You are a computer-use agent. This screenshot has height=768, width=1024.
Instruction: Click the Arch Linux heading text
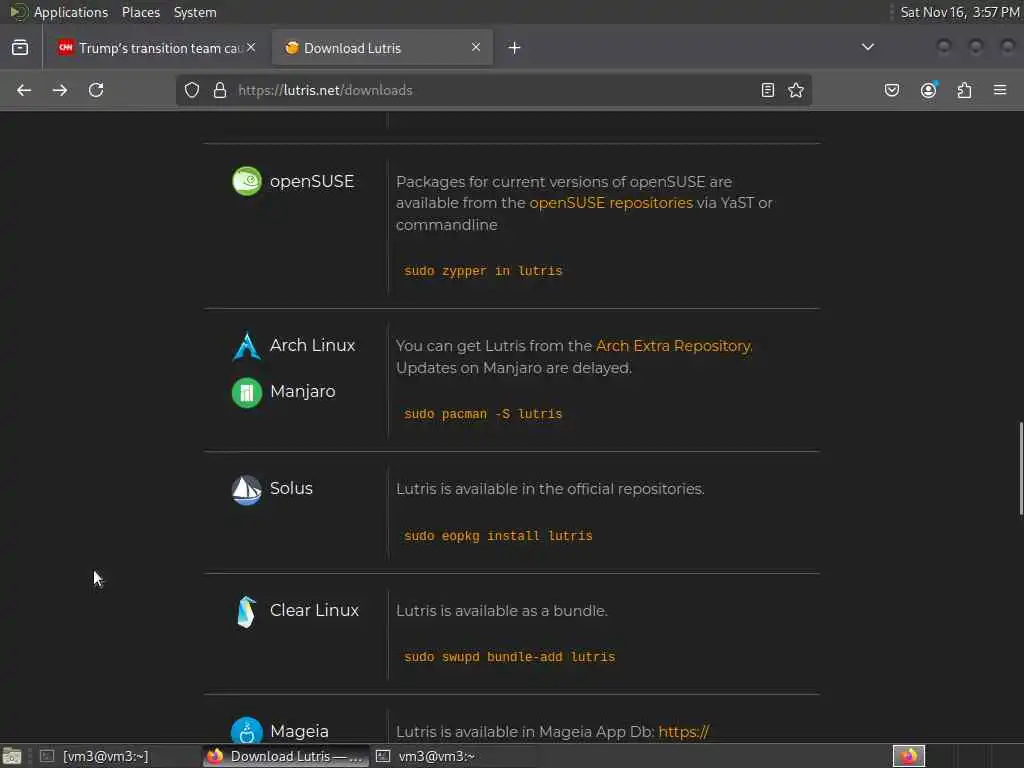pyautogui.click(x=312, y=345)
